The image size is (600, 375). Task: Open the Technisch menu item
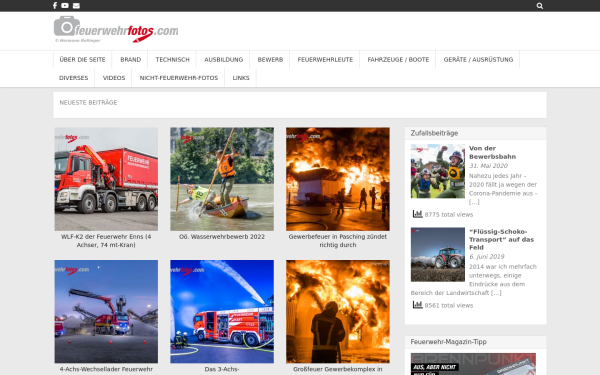tap(172, 60)
